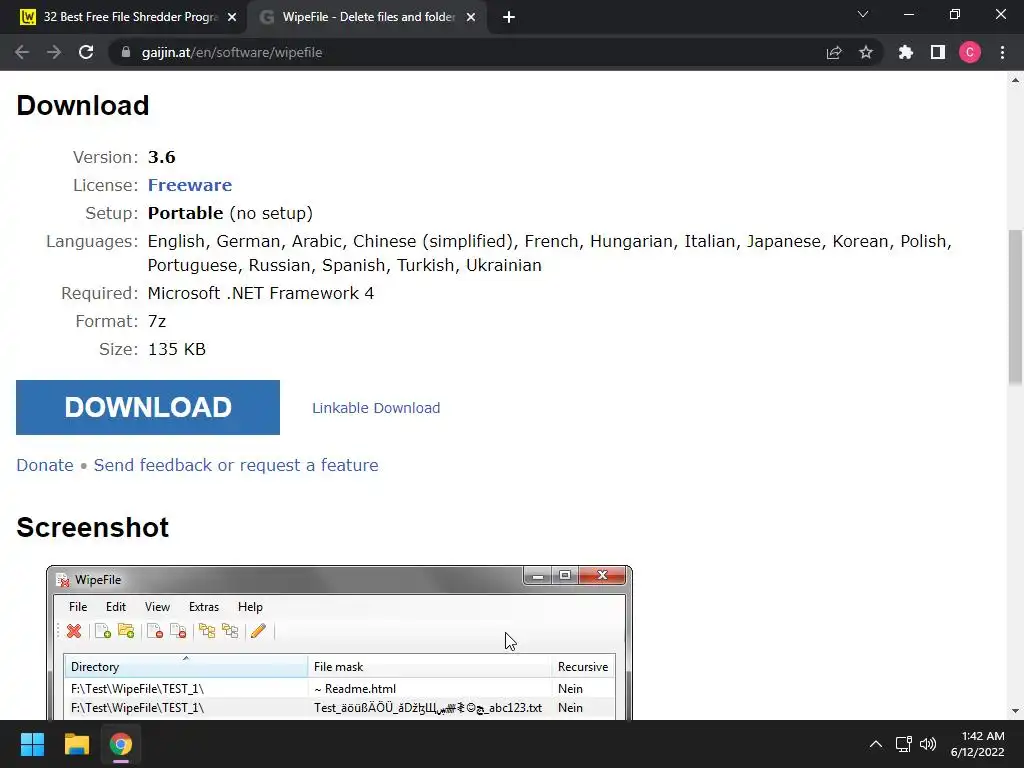Open the Chrome profile avatar C
This screenshot has height=768, width=1024.
[970, 52]
